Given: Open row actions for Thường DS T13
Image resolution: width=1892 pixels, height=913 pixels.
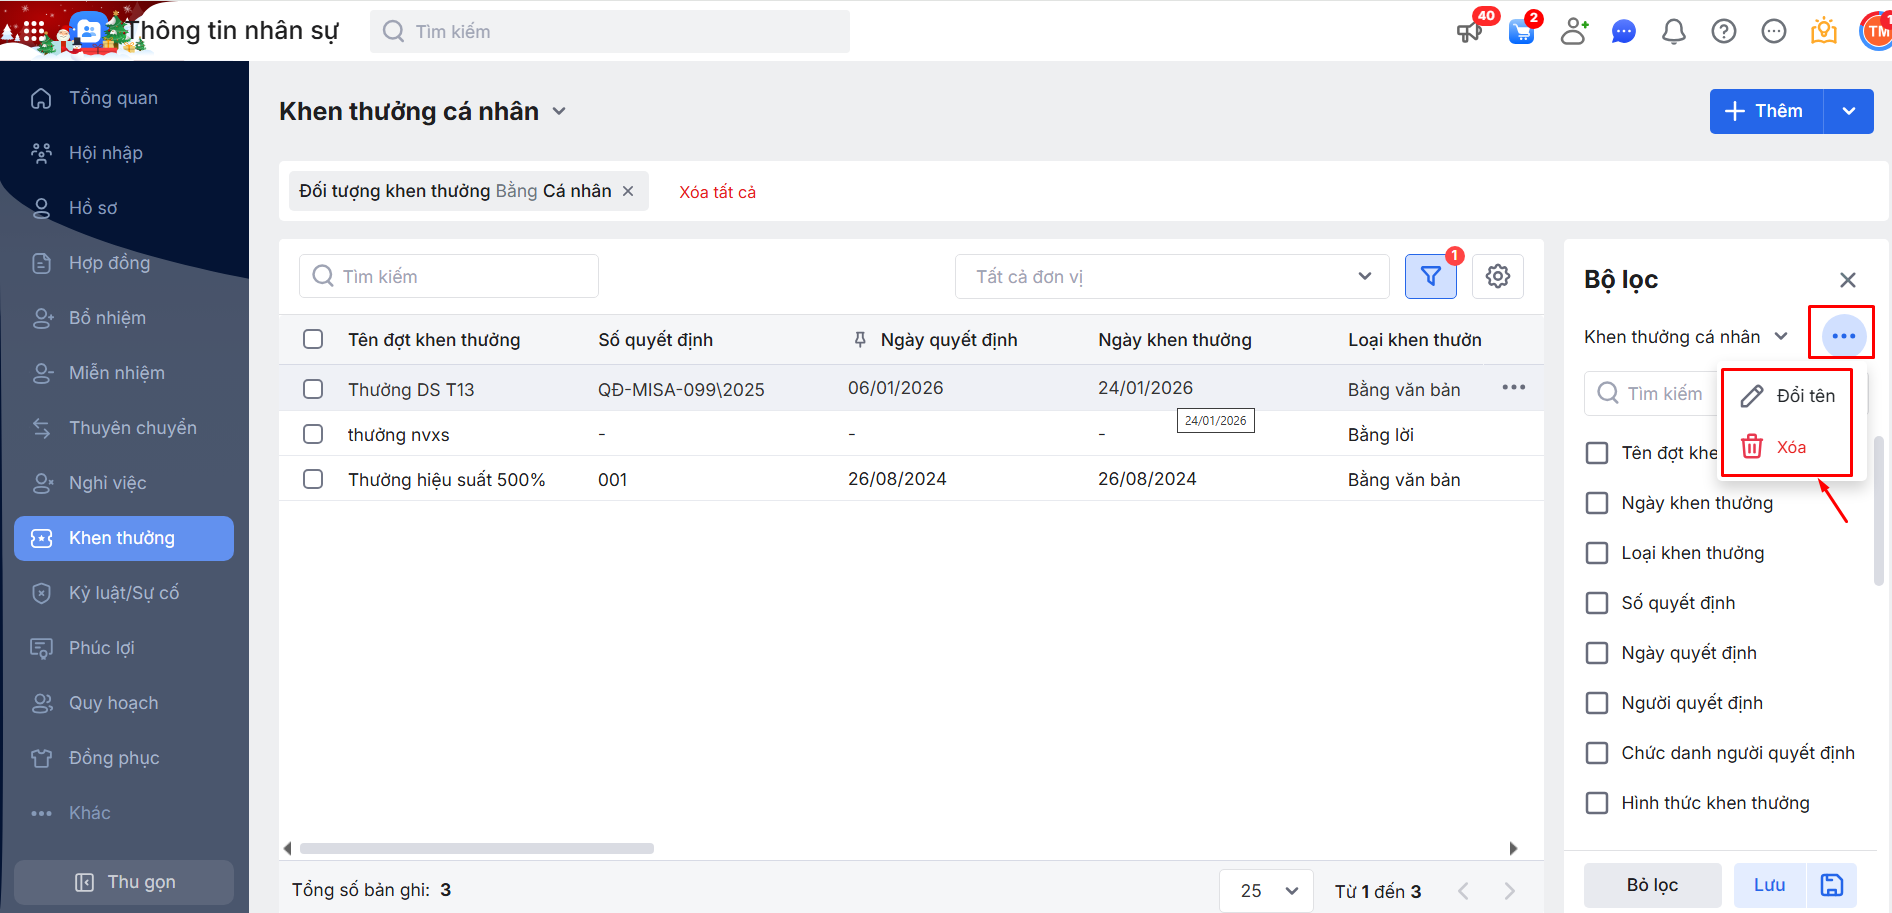Looking at the screenshot, I should coord(1514,388).
